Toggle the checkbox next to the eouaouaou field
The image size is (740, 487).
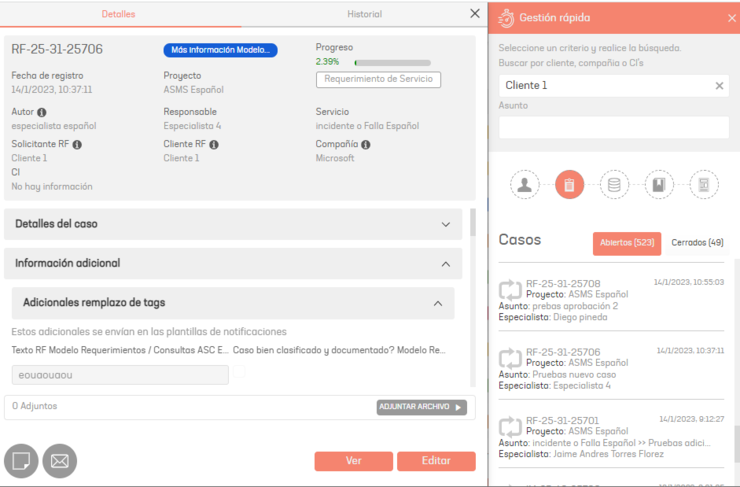240,374
